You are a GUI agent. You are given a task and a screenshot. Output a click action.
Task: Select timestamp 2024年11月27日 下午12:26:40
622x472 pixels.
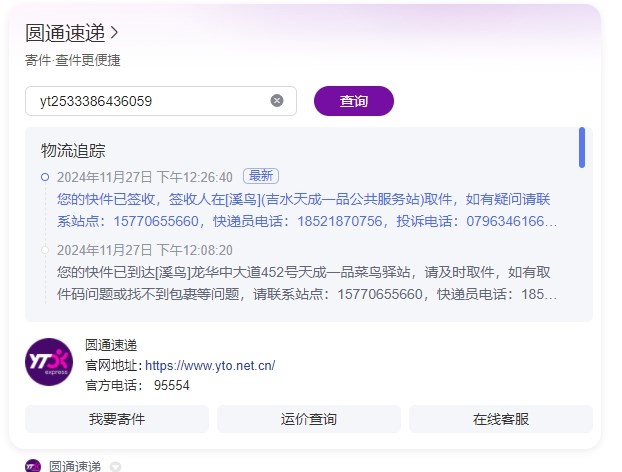pyautogui.click(x=145, y=177)
